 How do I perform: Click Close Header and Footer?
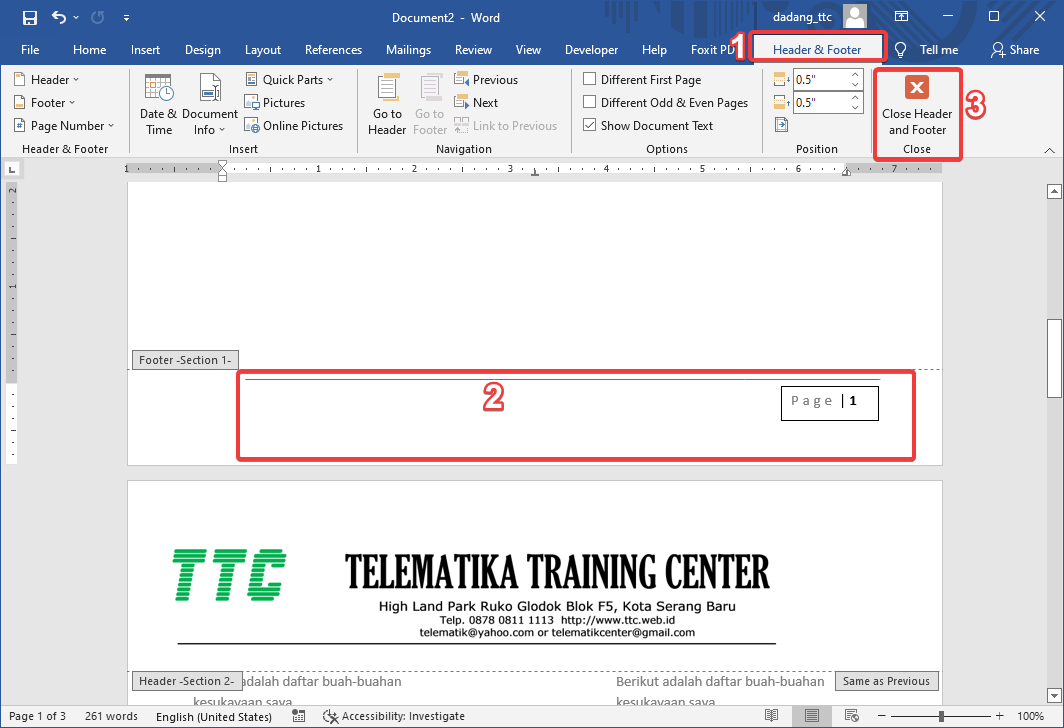(x=917, y=113)
